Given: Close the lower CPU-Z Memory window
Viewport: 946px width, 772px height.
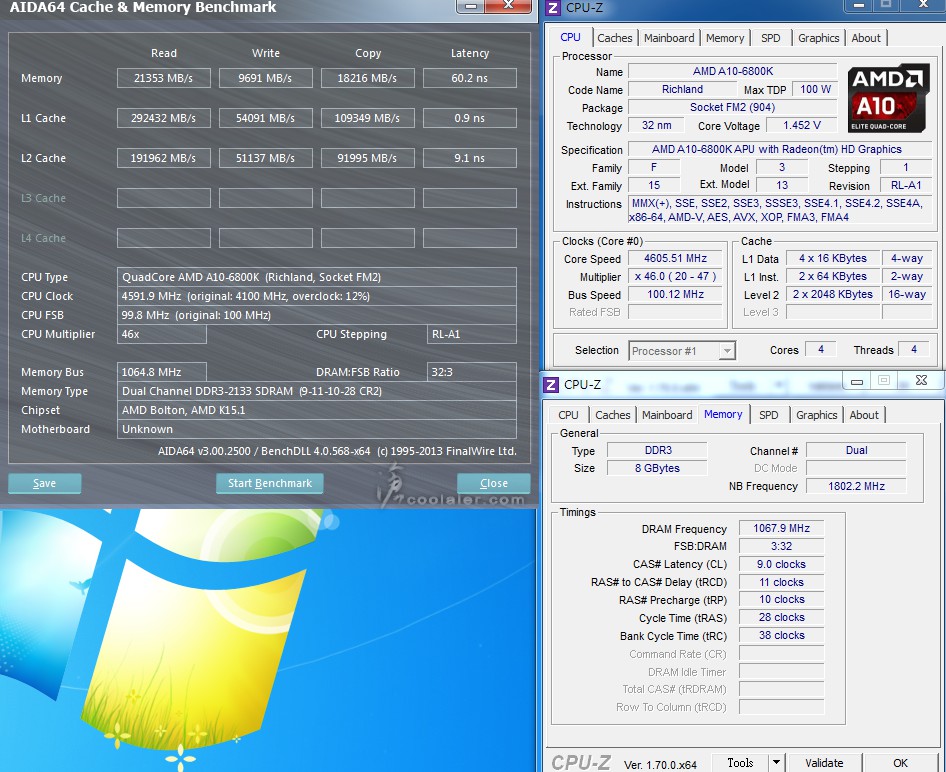Looking at the screenshot, I should tap(921, 380).
